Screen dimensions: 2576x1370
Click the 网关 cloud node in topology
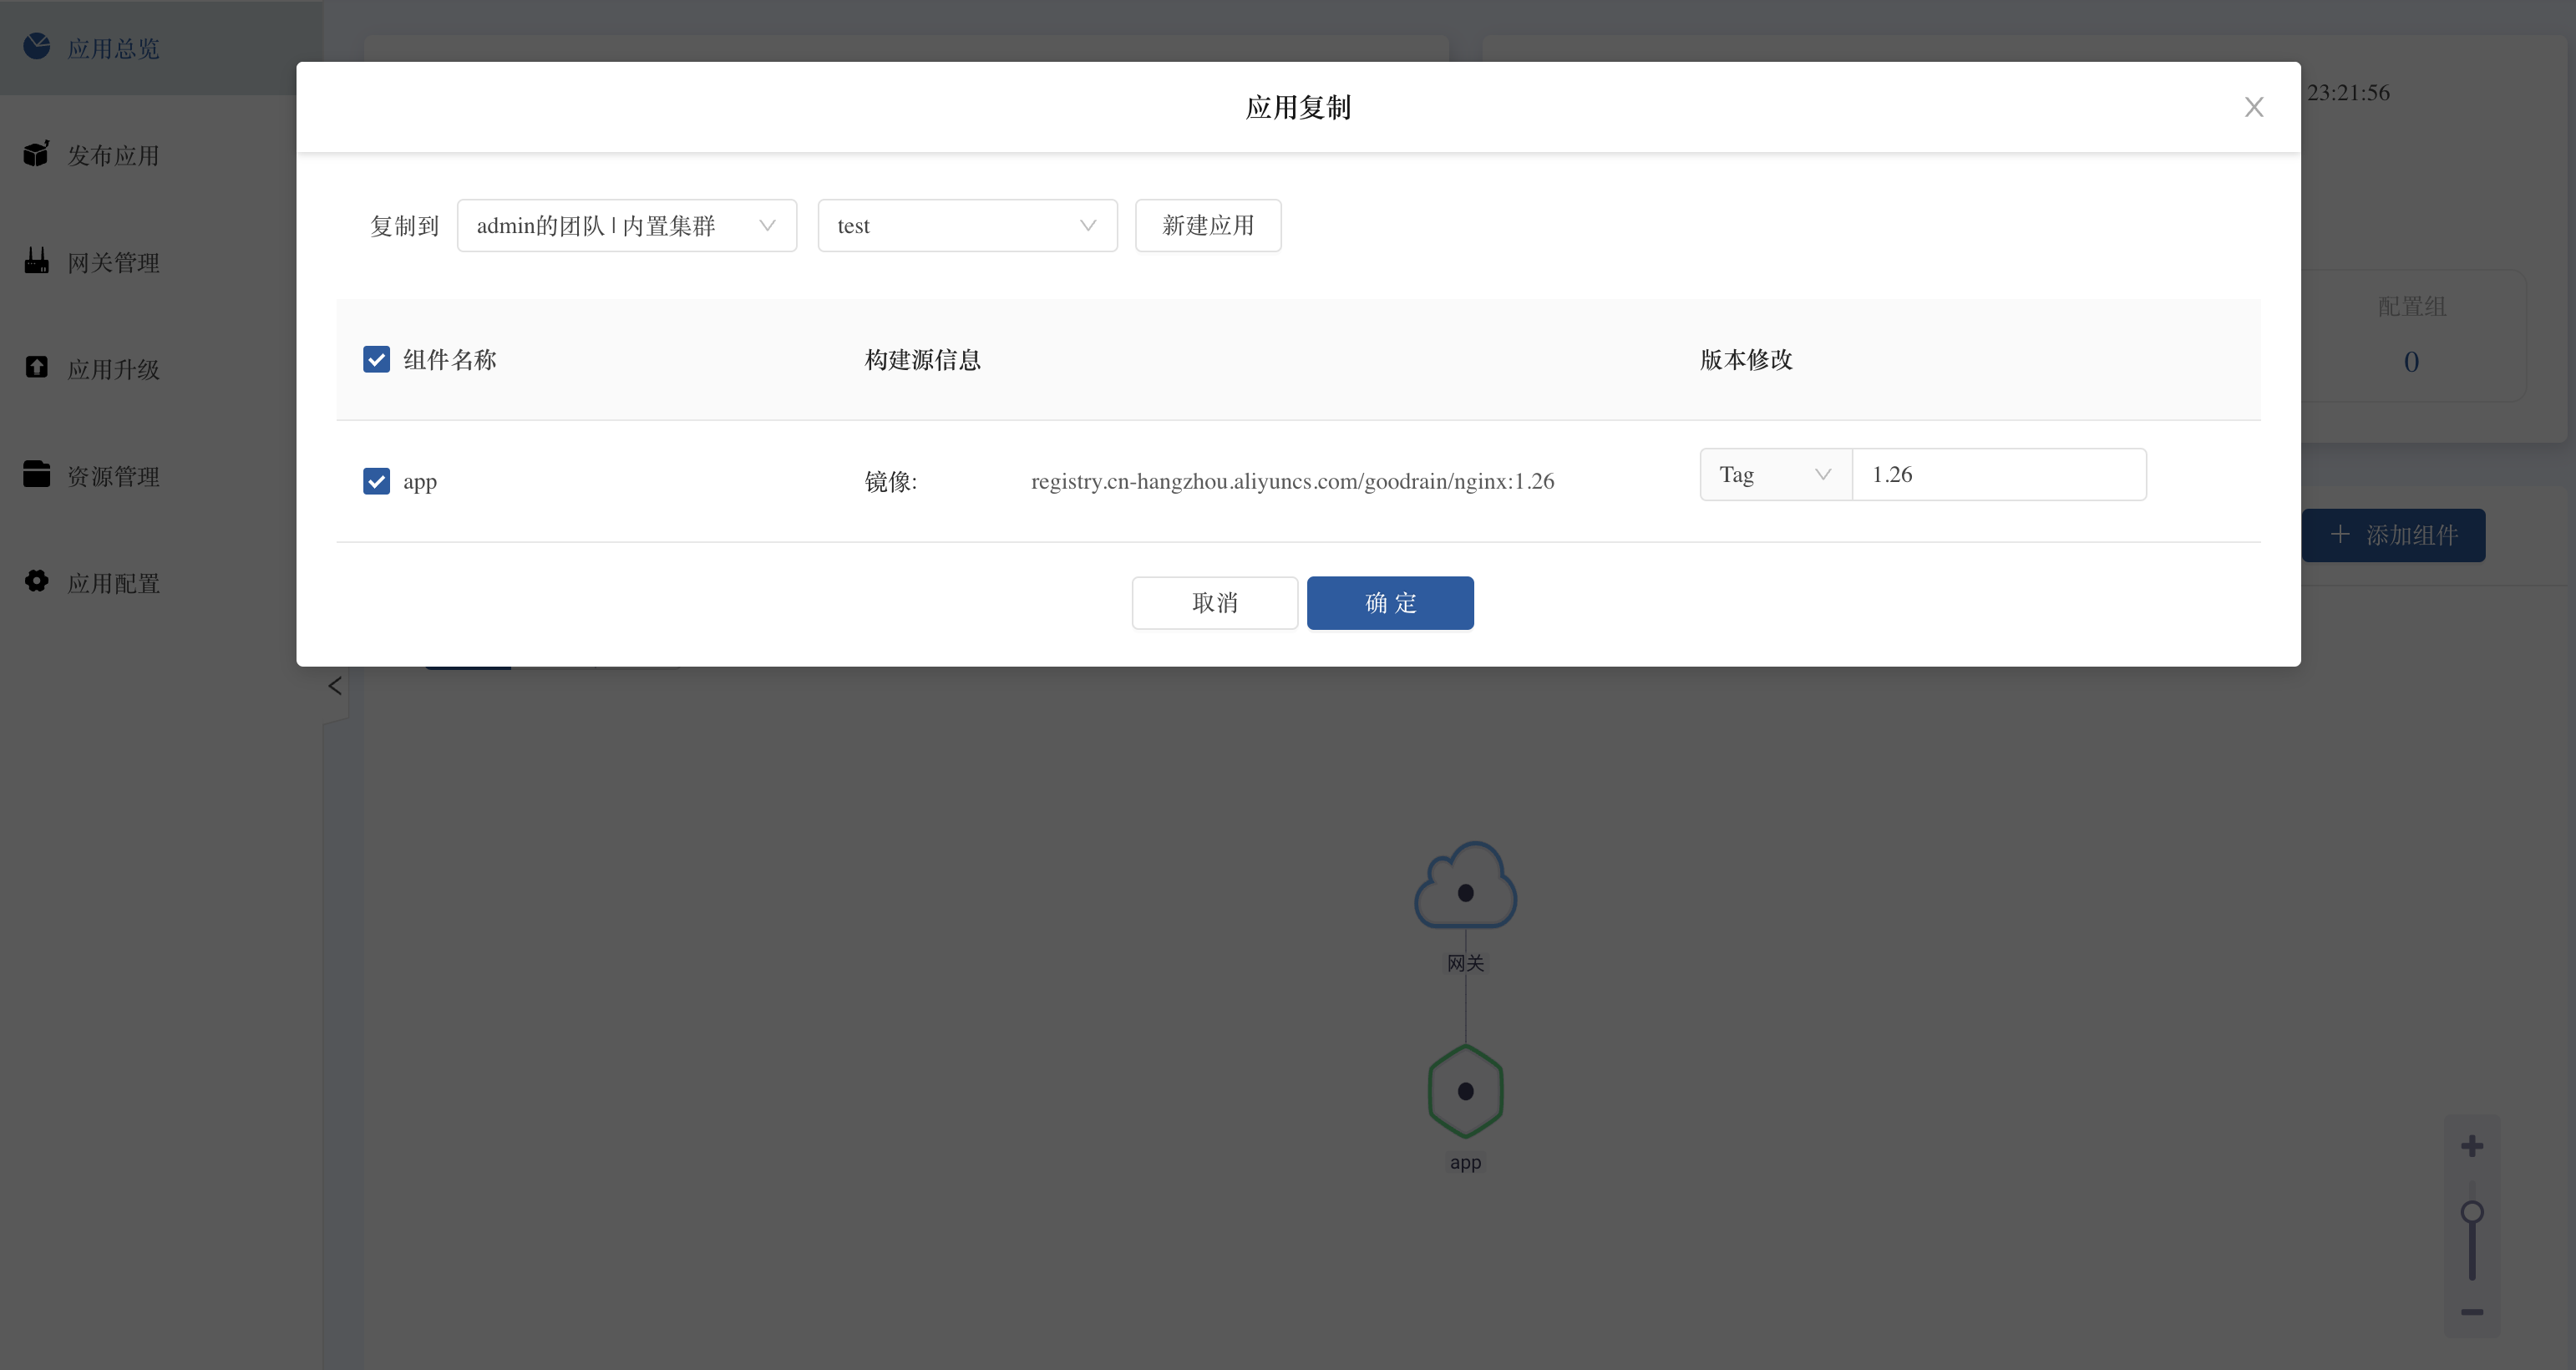[x=1465, y=886]
